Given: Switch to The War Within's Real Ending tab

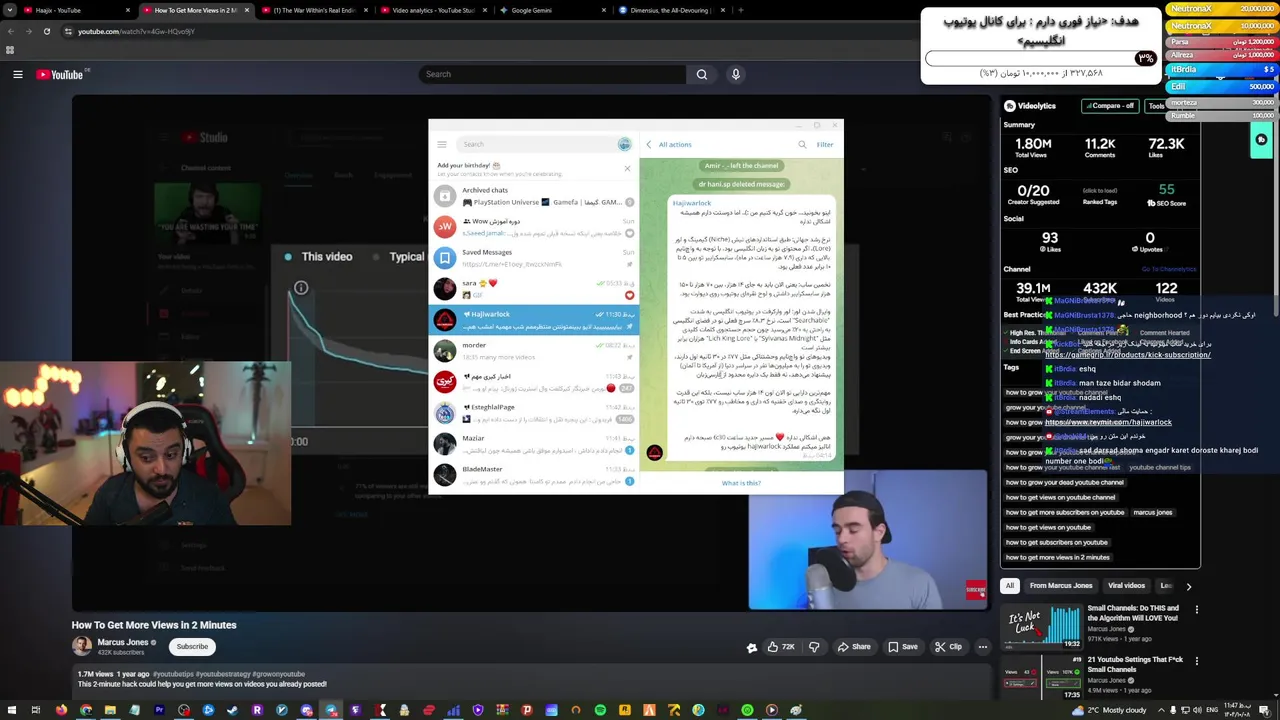Looking at the screenshot, I should pyautogui.click(x=314, y=10).
